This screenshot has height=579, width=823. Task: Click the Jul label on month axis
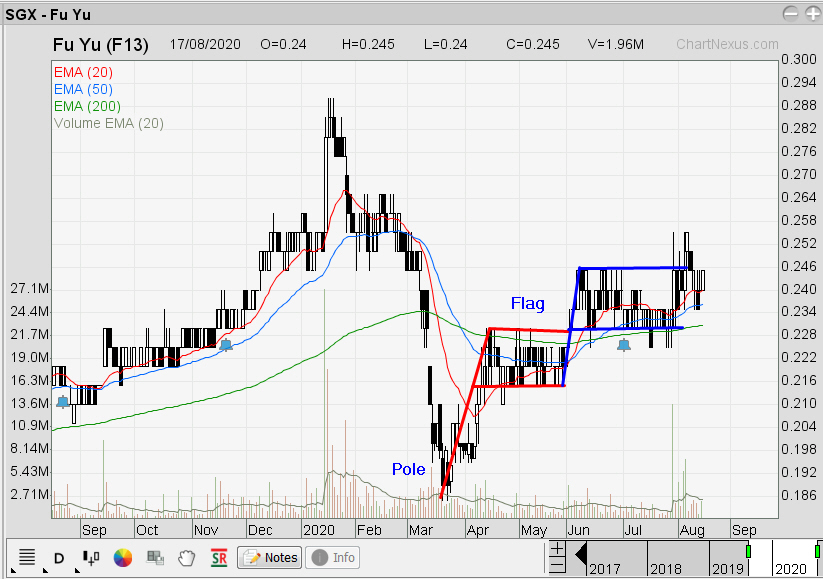pyautogui.click(x=633, y=530)
